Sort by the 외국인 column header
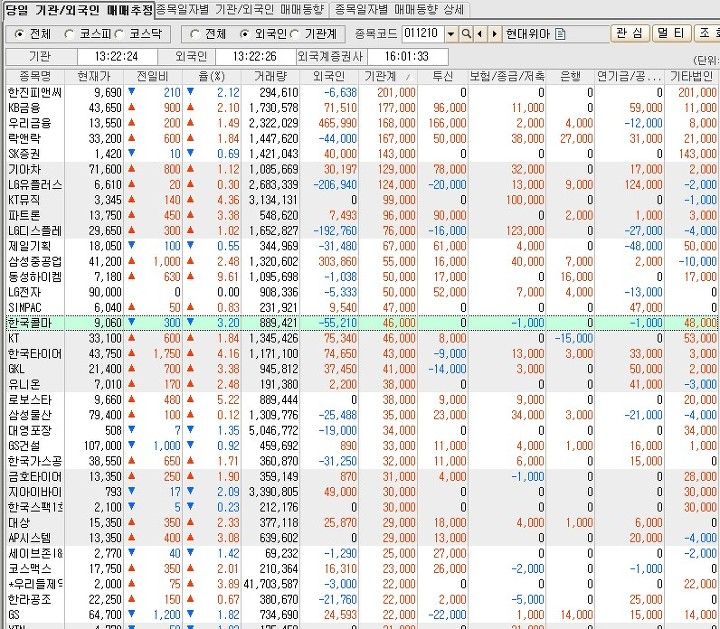The image size is (720, 629). pyautogui.click(x=329, y=76)
